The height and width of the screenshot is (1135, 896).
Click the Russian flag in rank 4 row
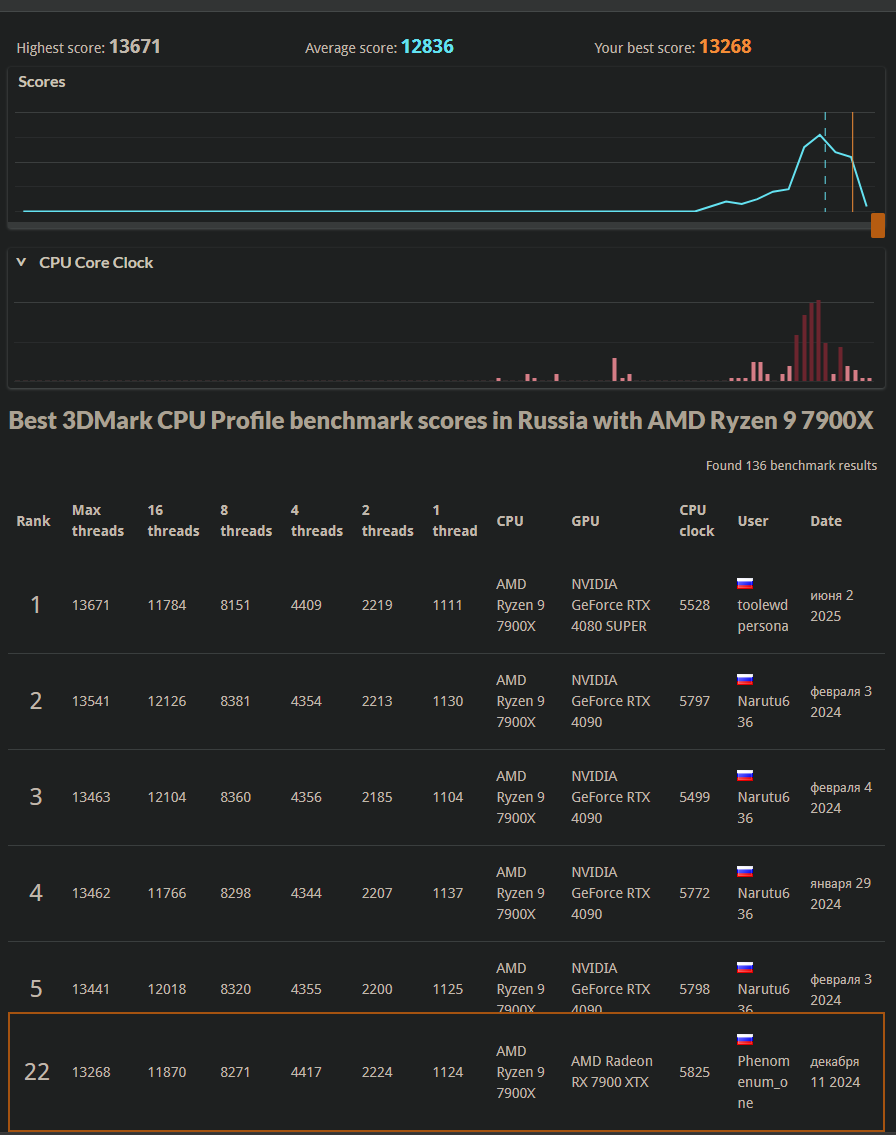pyautogui.click(x=745, y=871)
